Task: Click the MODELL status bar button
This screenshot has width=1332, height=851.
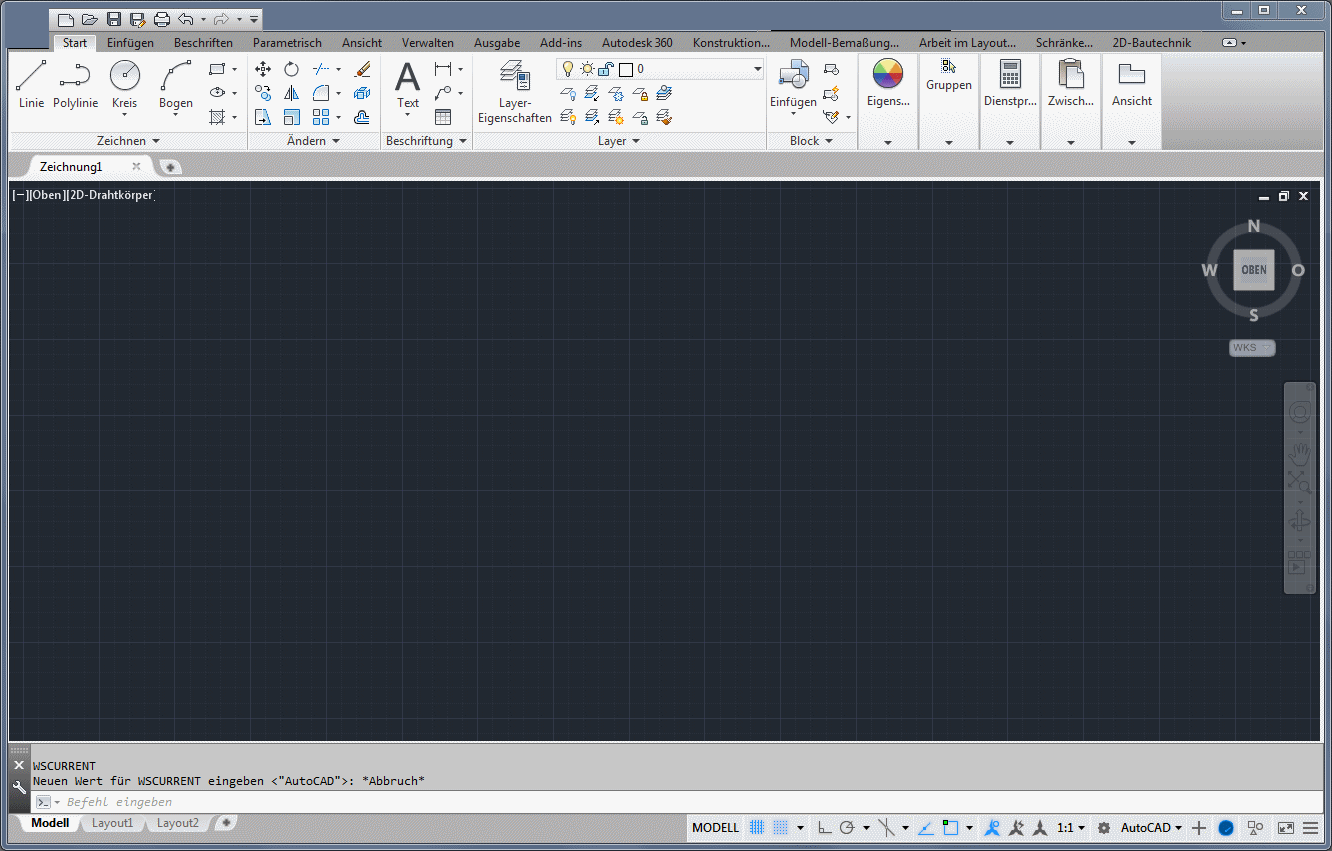Action: [715, 828]
